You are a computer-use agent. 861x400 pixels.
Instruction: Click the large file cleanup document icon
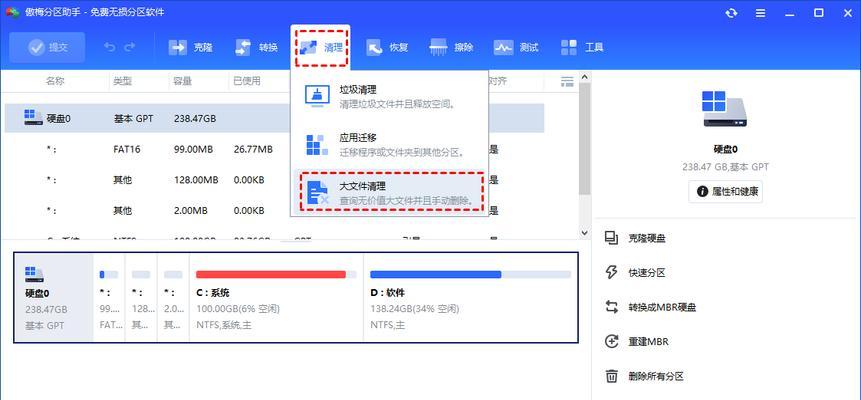point(317,193)
